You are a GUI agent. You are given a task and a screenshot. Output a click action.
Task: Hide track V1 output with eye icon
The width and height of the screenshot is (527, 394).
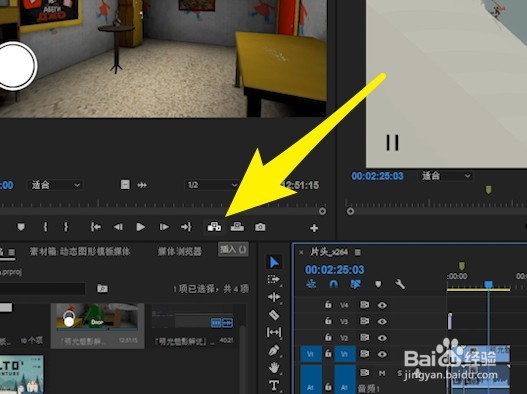[382, 354]
